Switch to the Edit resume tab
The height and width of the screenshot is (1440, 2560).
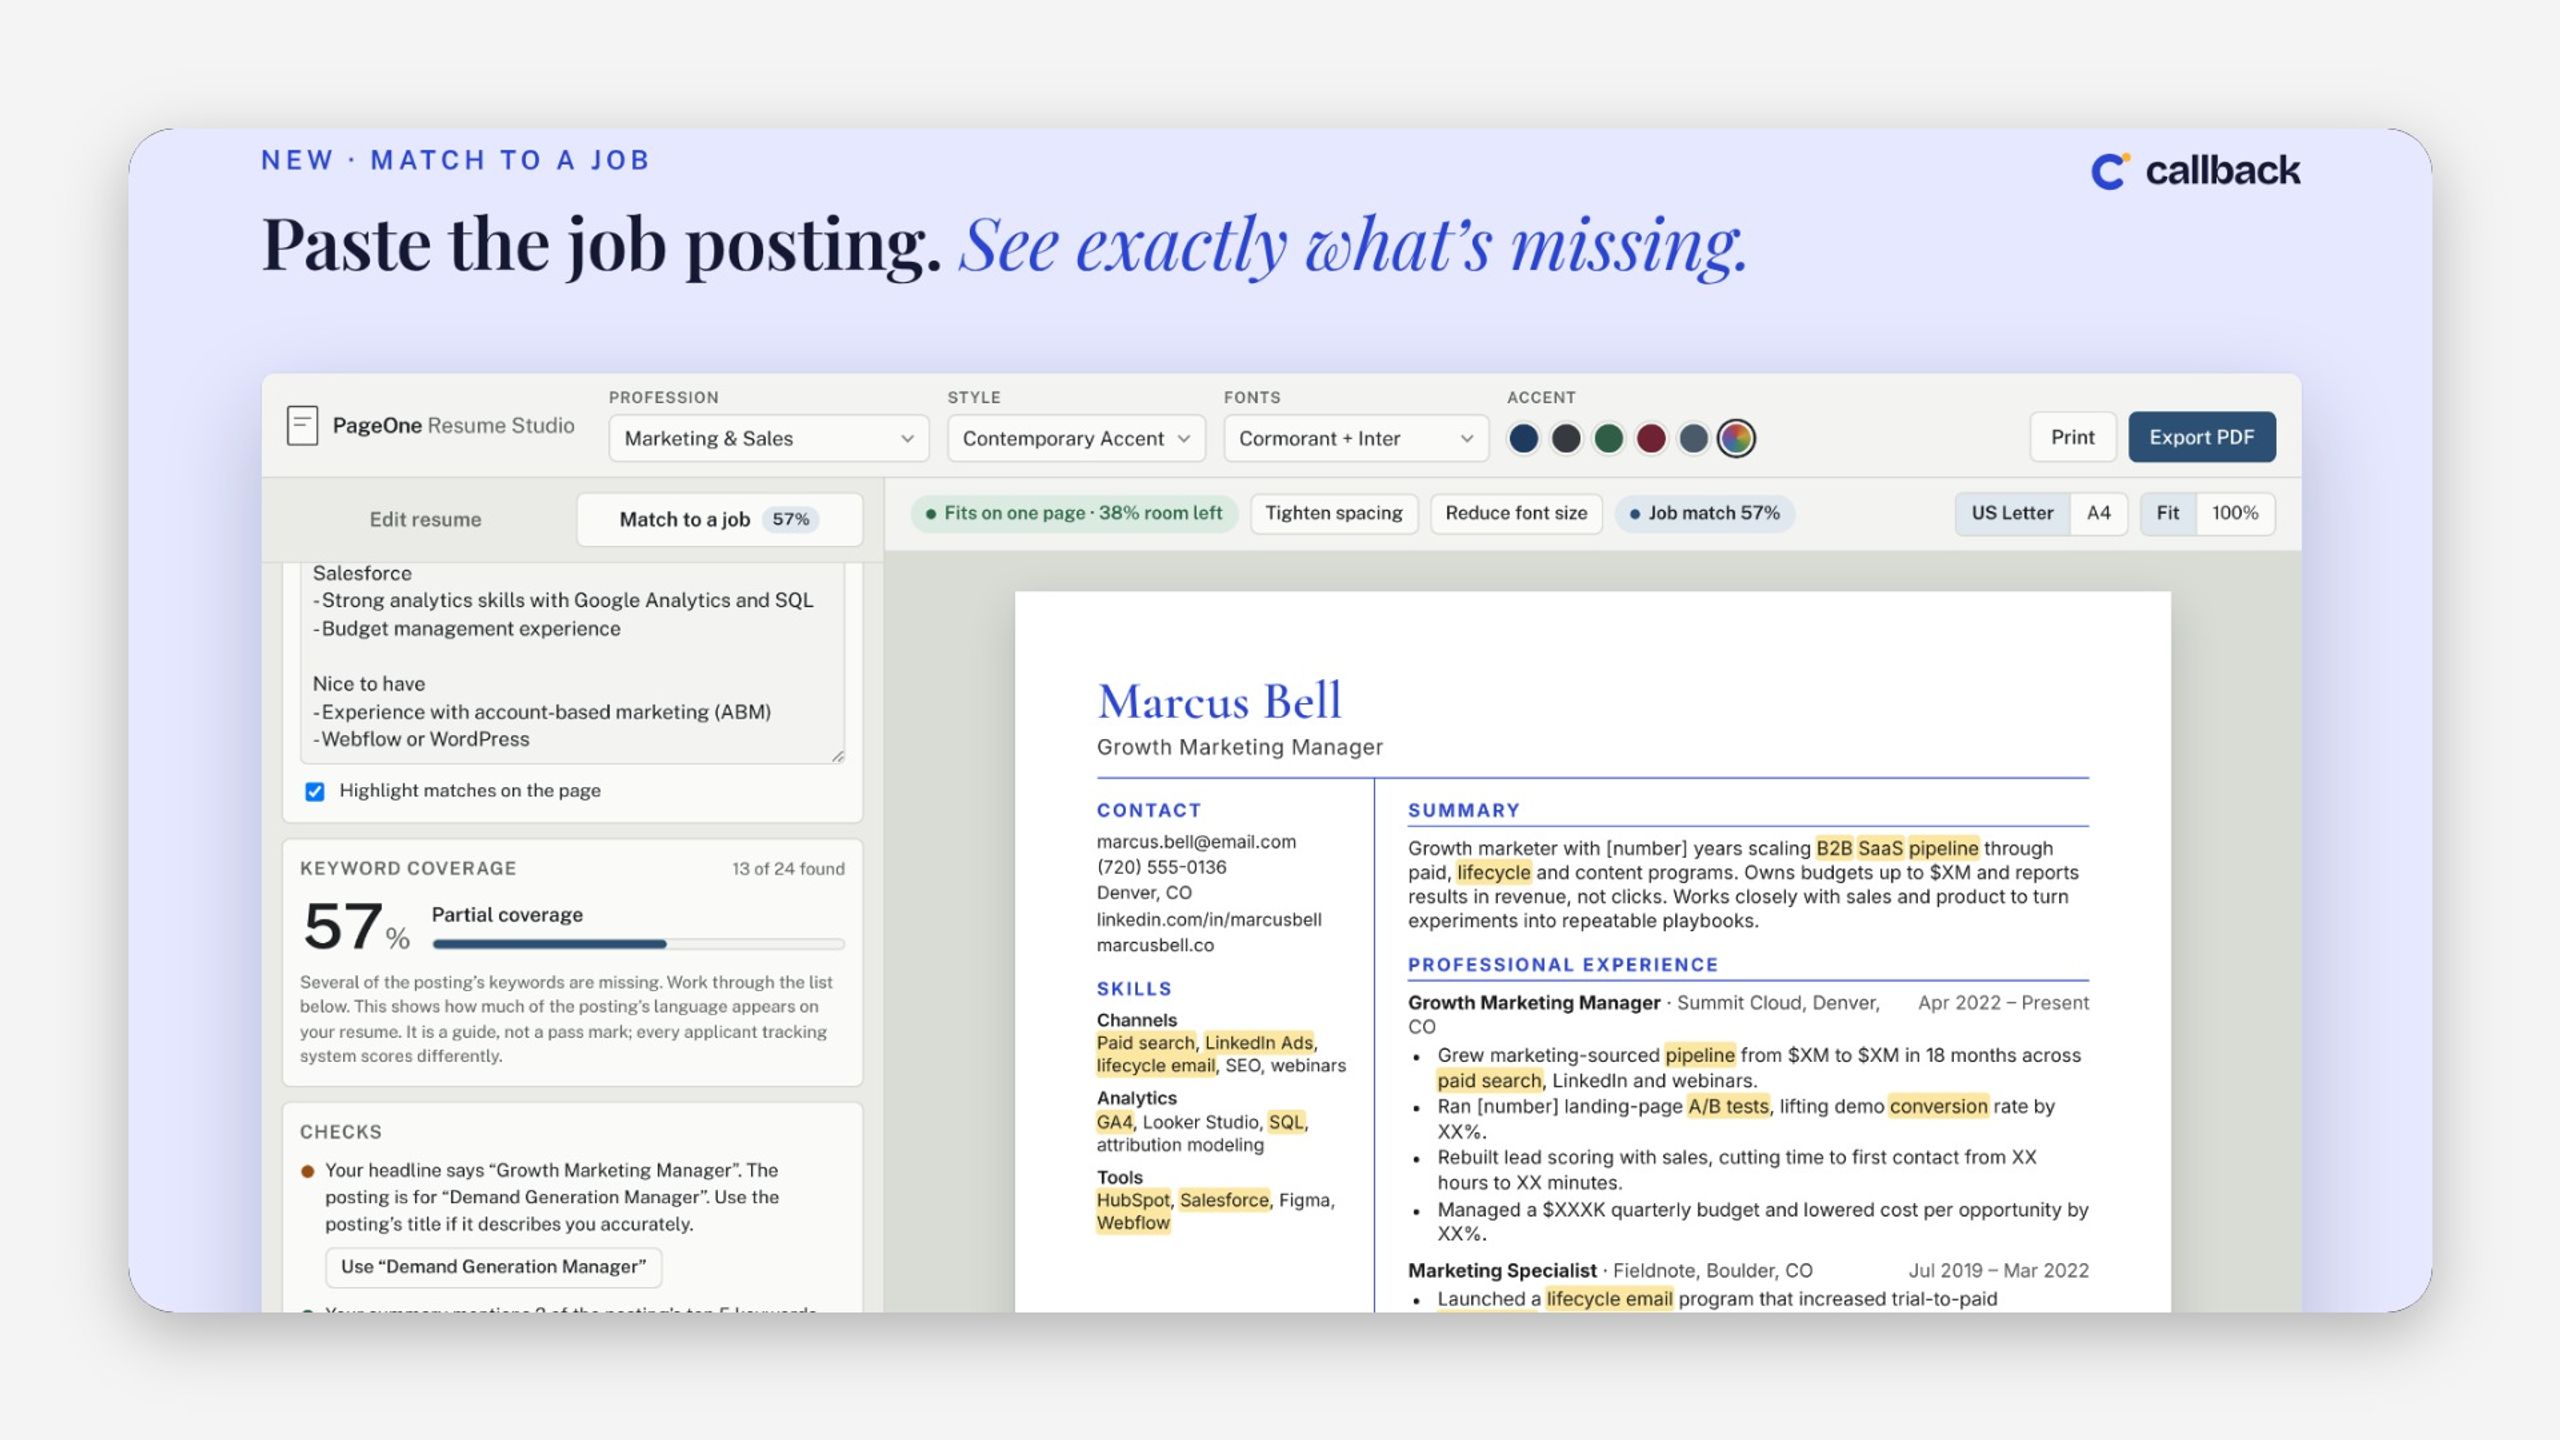(x=425, y=519)
